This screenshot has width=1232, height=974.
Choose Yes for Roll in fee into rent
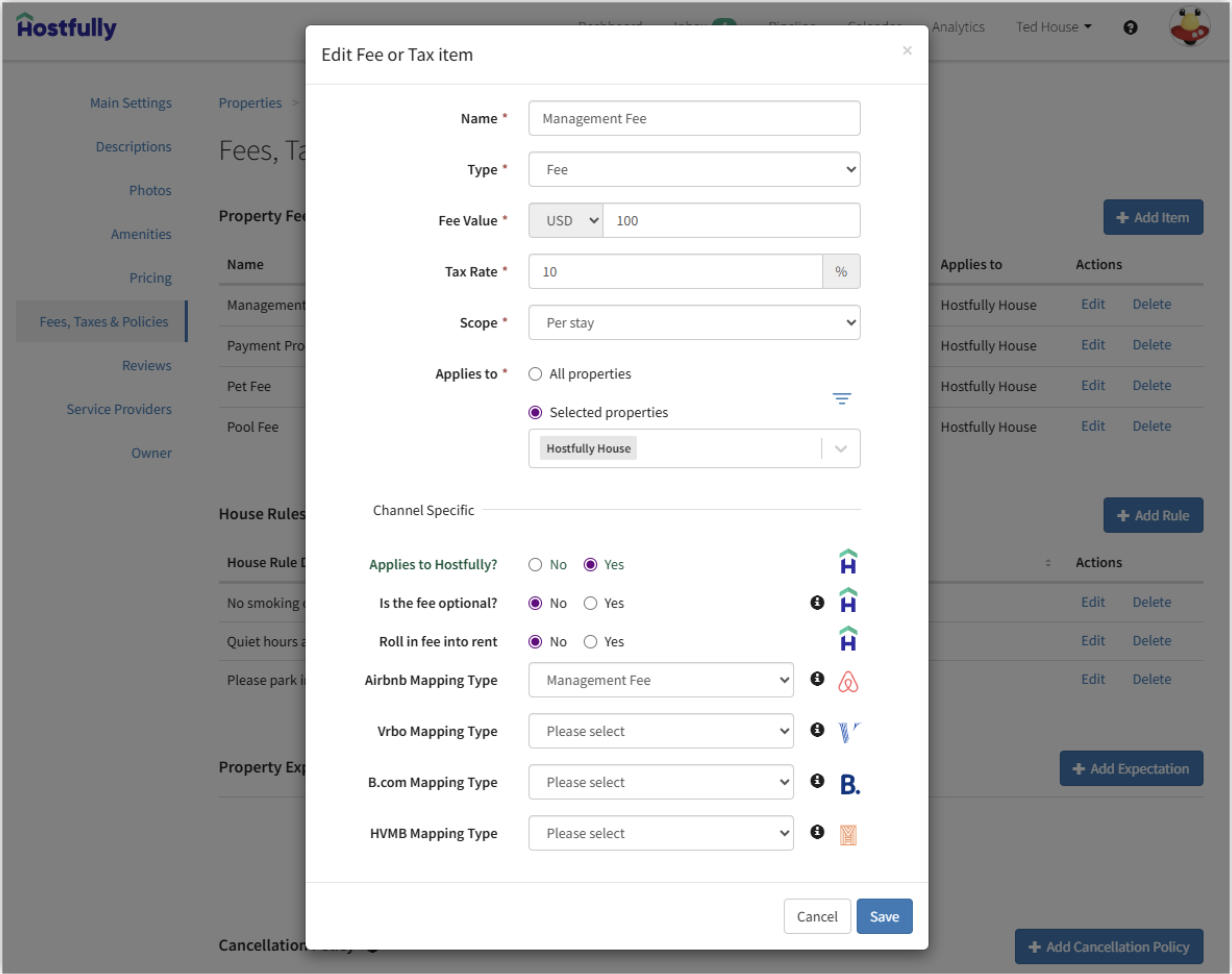(591, 642)
